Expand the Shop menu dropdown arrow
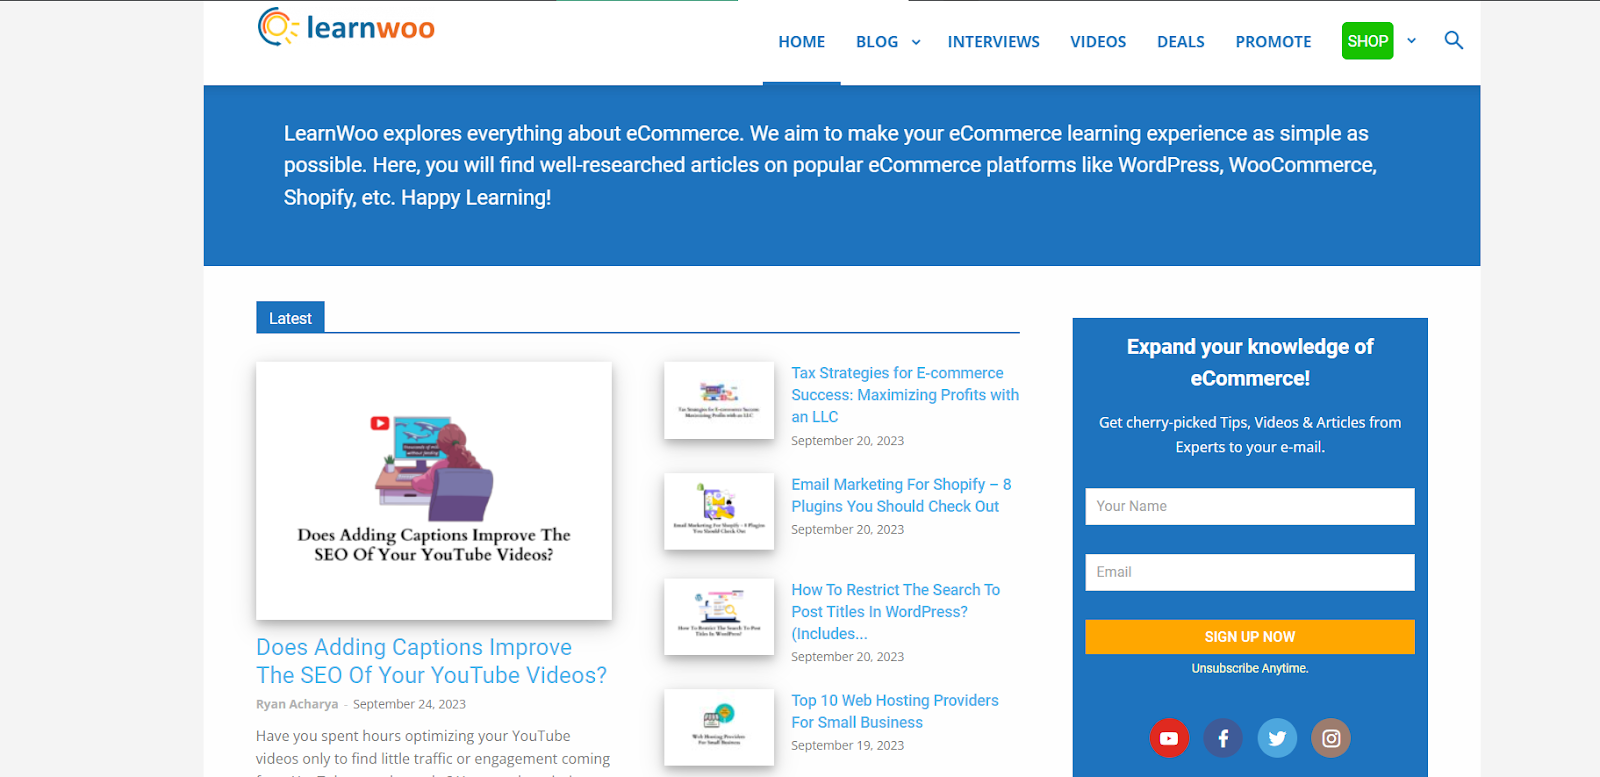 pyautogui.click(x=1412, y=41)
